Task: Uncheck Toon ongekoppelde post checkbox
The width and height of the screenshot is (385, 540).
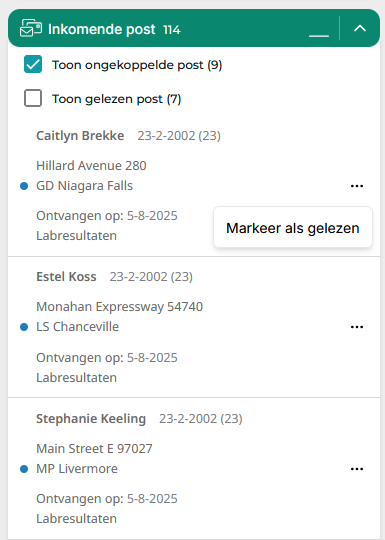Action: pos(33,64)
